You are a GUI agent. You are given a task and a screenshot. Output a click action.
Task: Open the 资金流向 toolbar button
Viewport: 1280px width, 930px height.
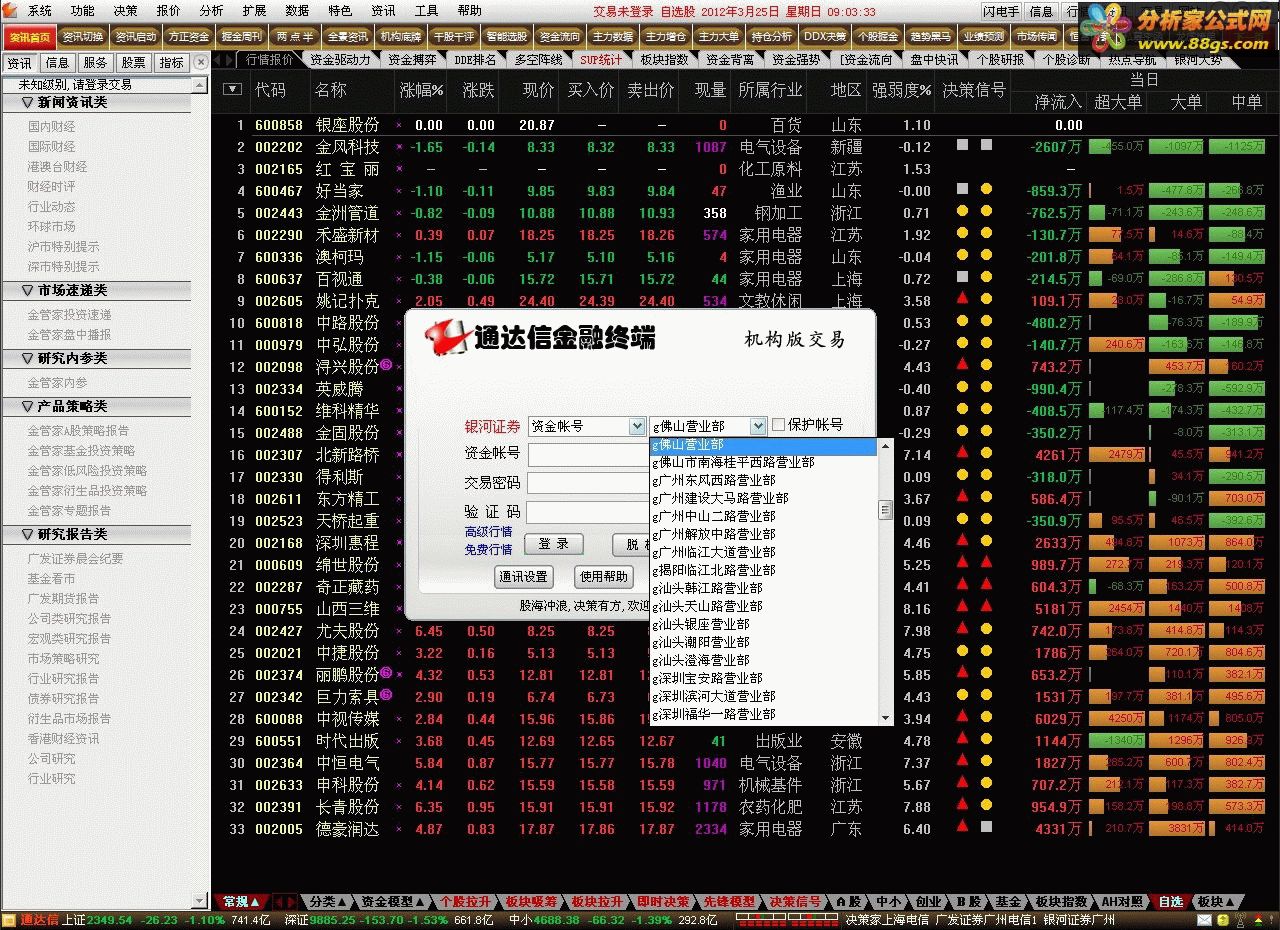[559, 36]
